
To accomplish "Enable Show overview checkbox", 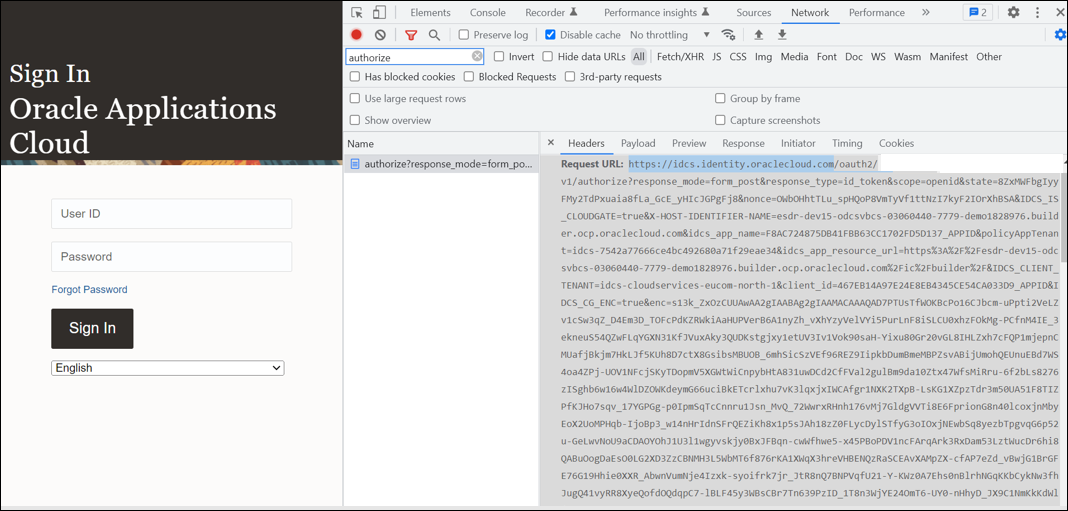I will [355, 121].
